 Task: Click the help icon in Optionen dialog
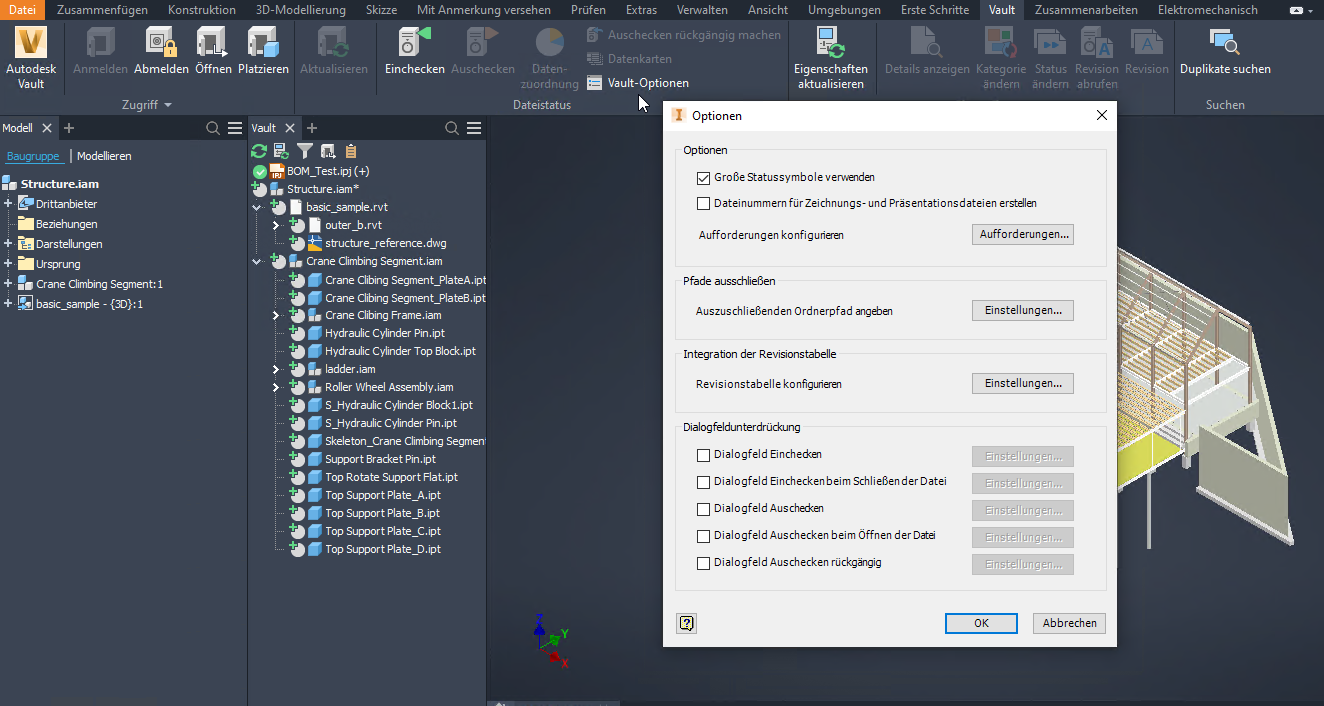pos(686,623)
